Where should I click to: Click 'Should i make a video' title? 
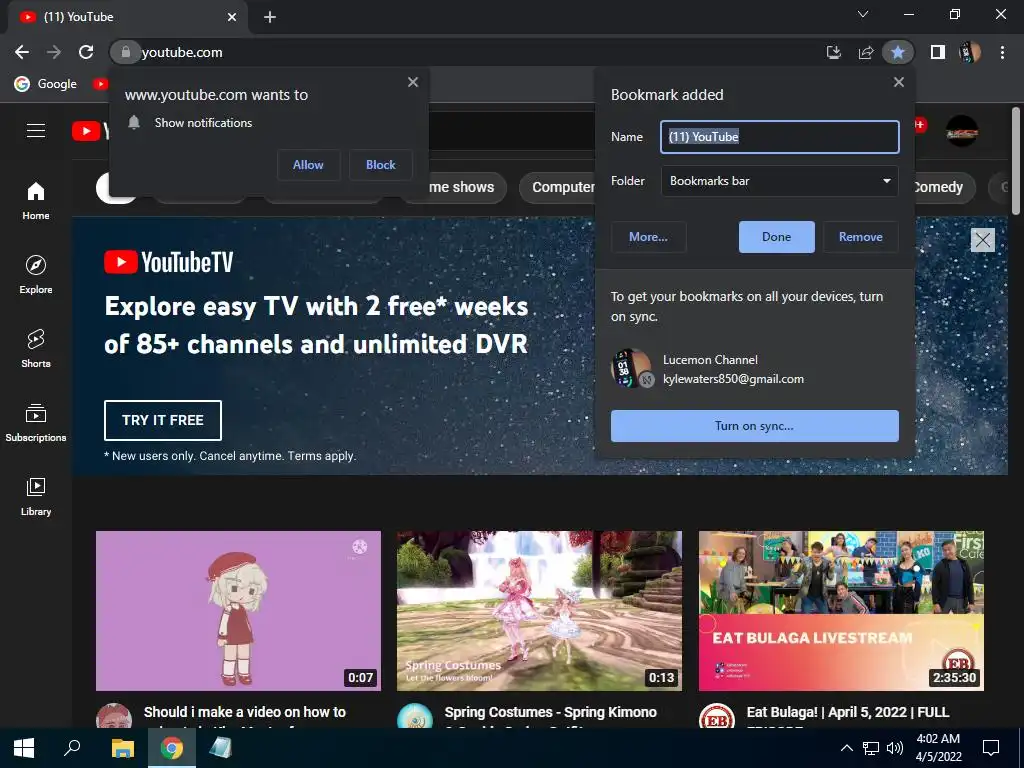coord(245,712)
